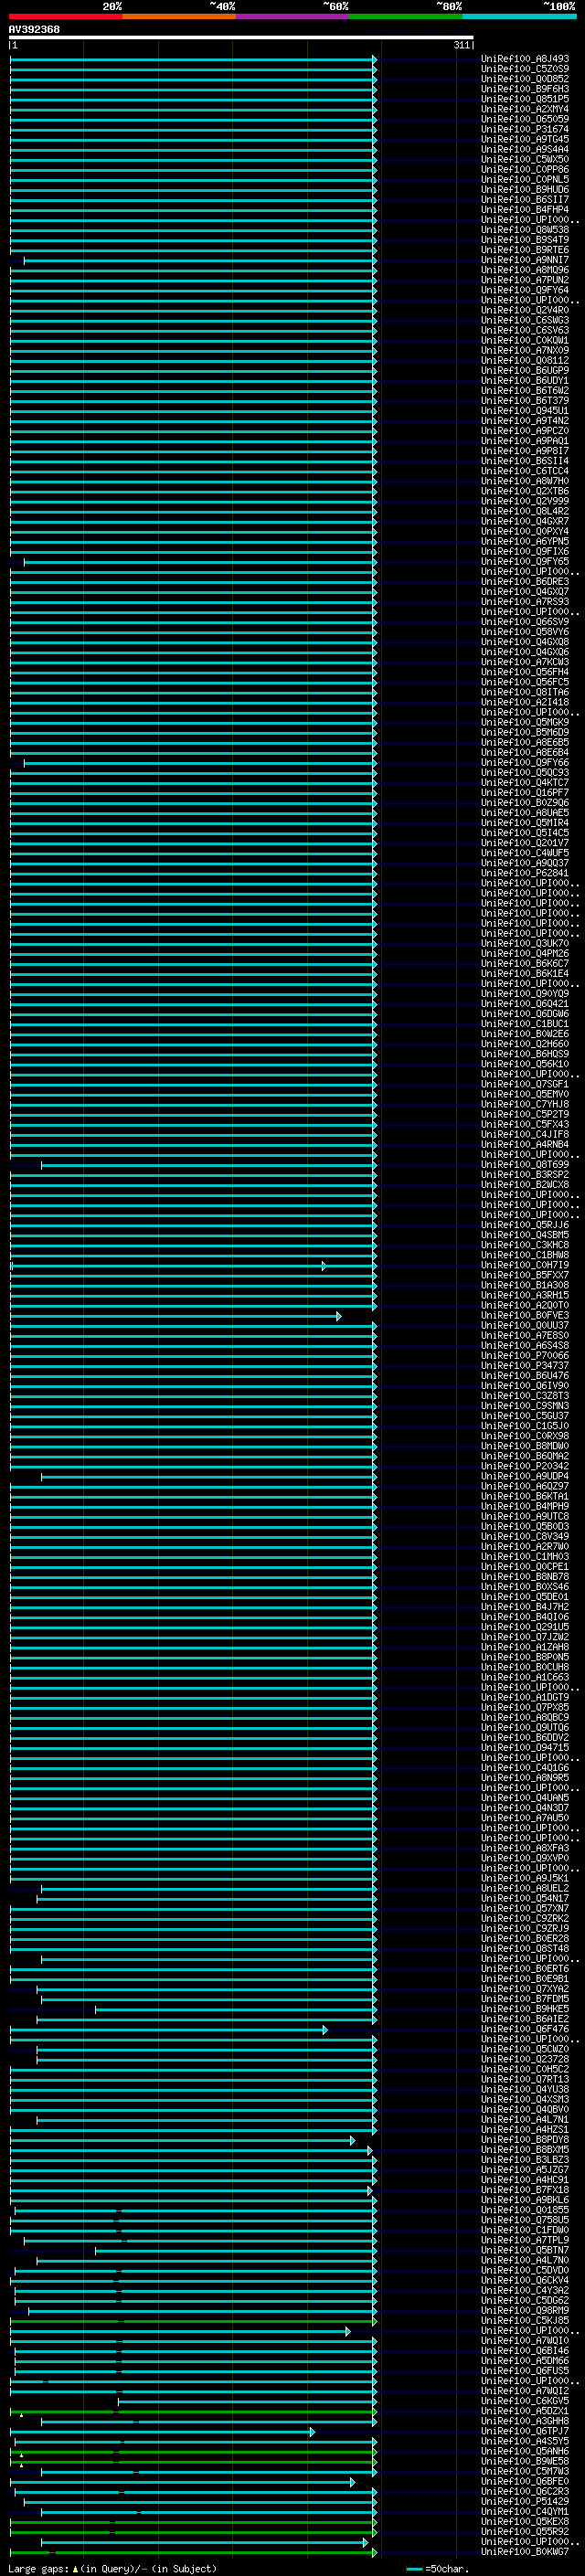Select the UniRef100_Q6DGW6 label

coord(525,1013)
